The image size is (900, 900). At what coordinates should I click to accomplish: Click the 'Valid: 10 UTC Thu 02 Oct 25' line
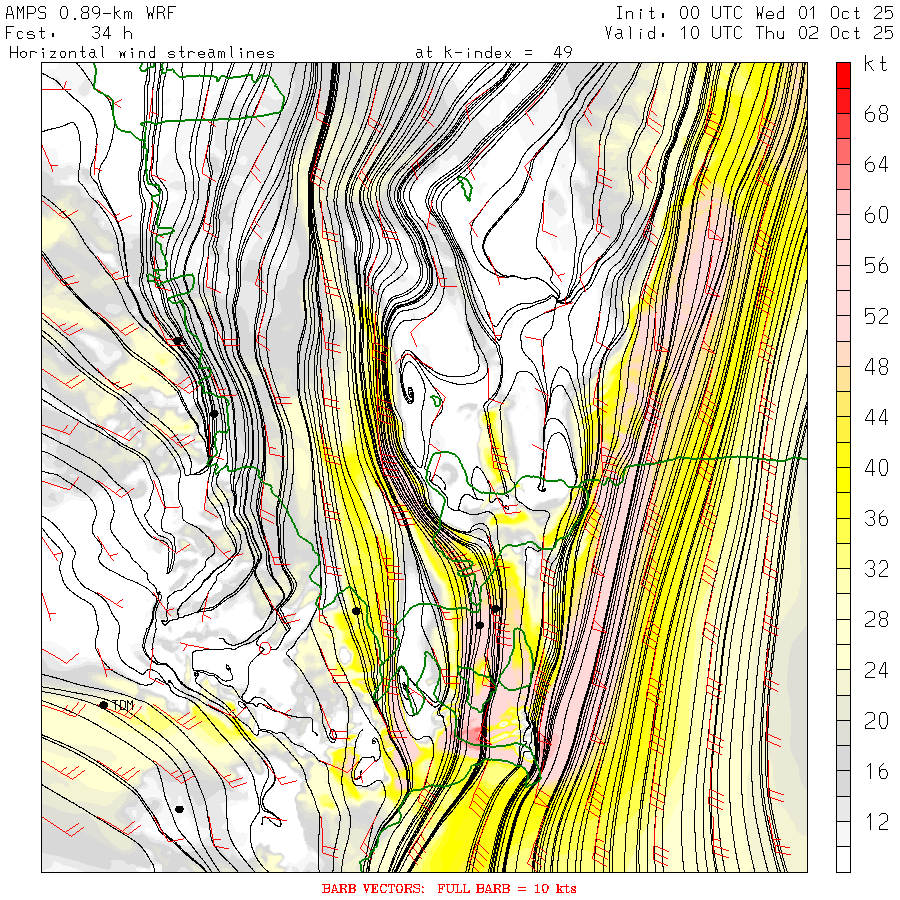click(x=749, y=33)
